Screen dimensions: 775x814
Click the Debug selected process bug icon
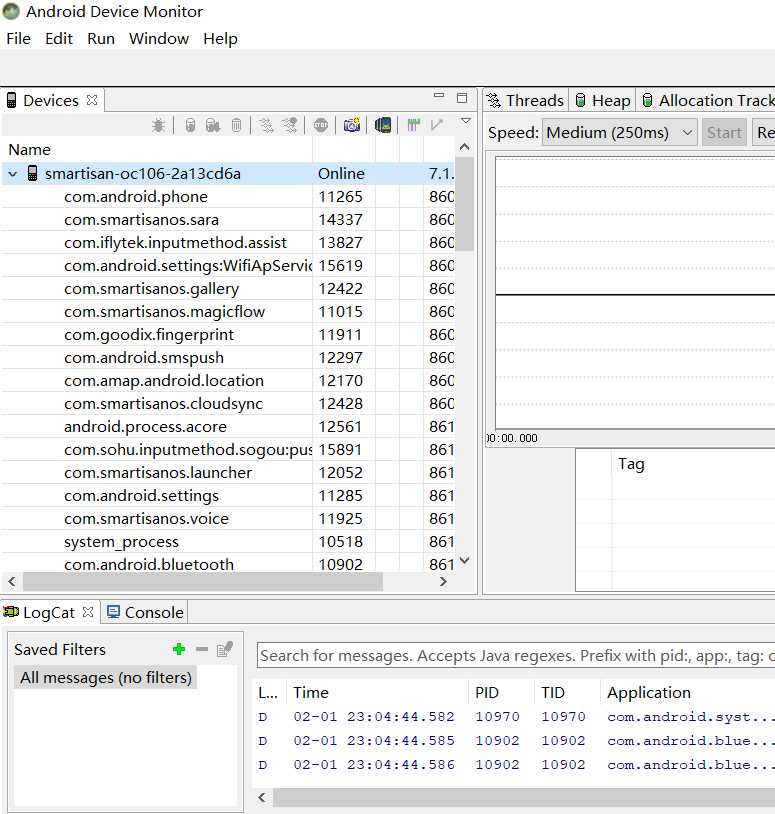(158, 125)
